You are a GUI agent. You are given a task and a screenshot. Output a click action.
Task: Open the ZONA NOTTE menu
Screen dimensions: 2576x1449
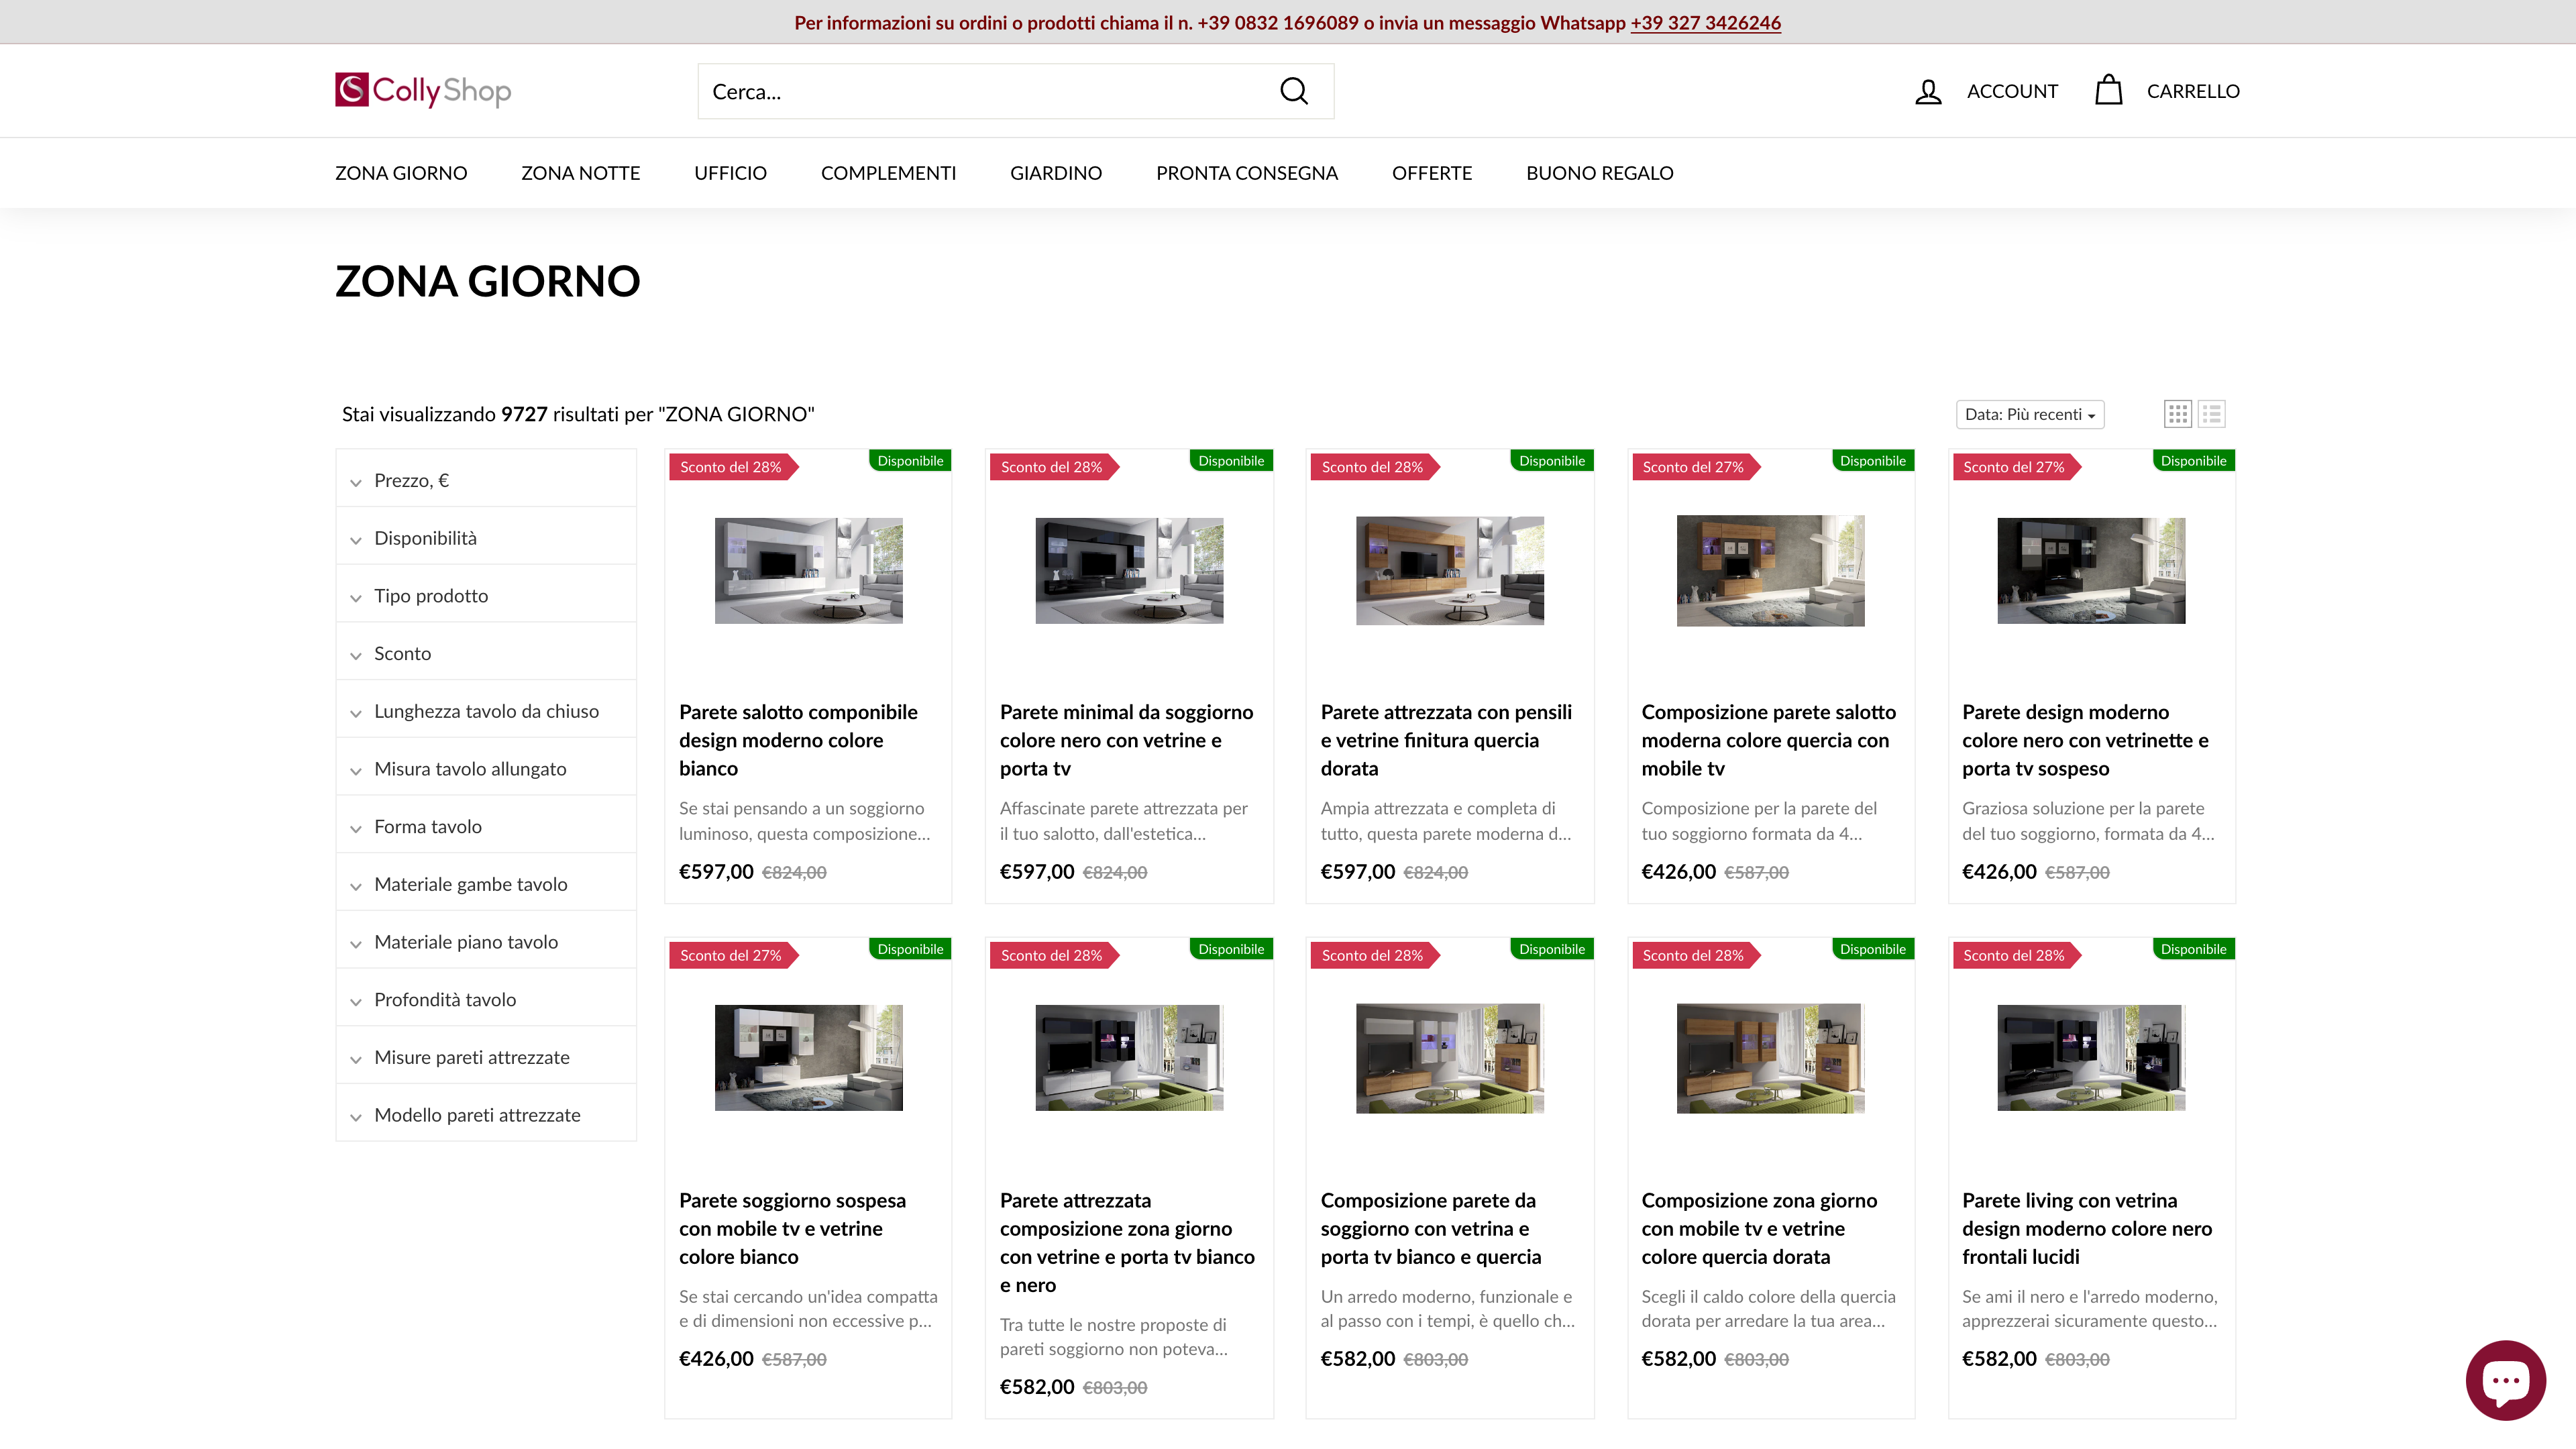tap(580, 172)
